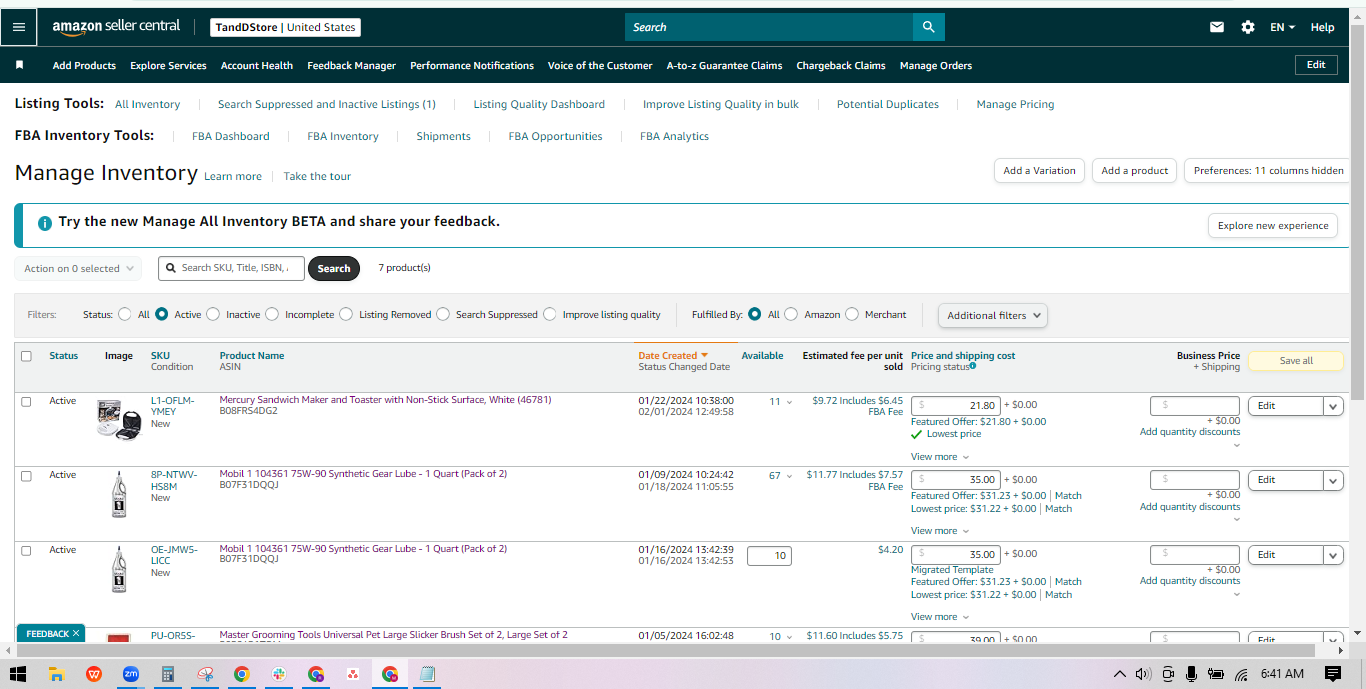1366x689 pixels.
Task: Open Mercury Sandwich Maker product thumbnail
Action: (119, 419)
